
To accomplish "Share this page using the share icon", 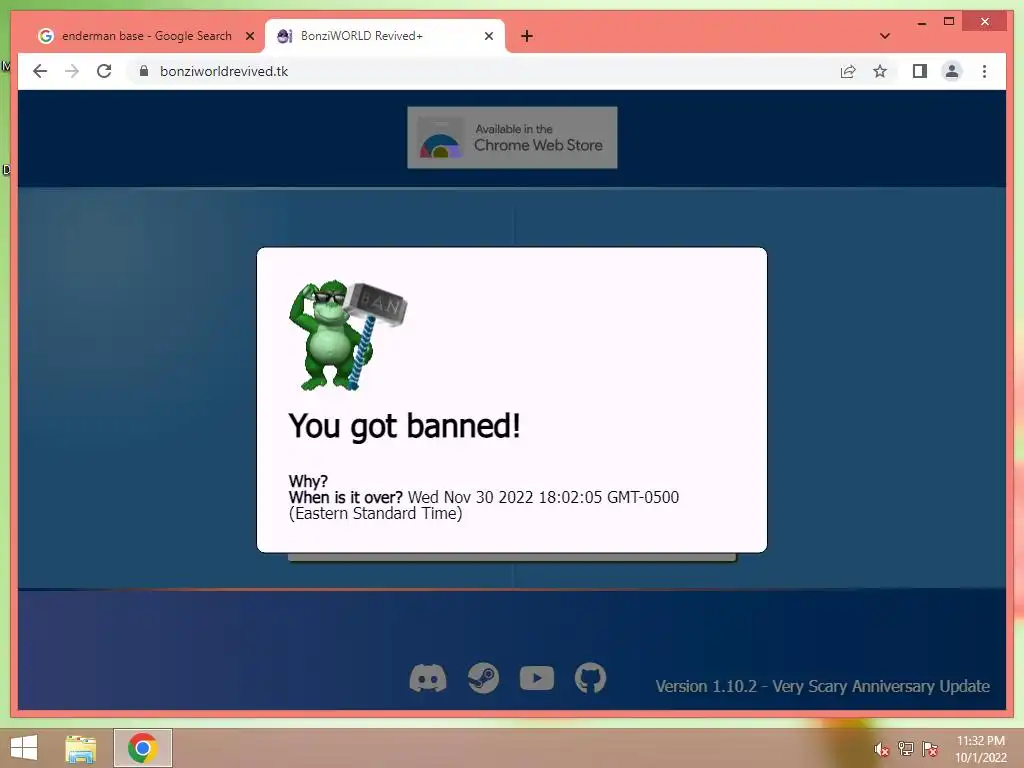I will (x=848, y=71).
